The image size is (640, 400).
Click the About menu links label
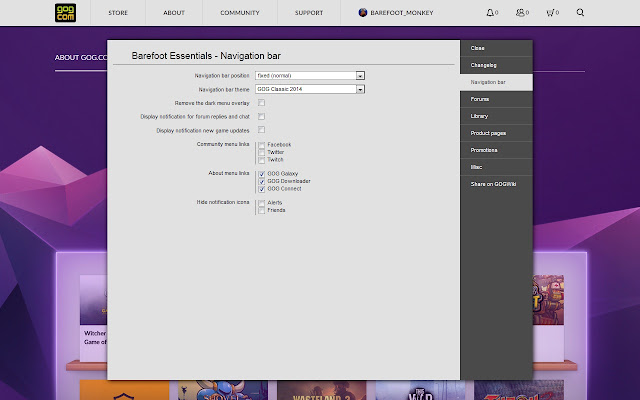click(x=229, y=173)
